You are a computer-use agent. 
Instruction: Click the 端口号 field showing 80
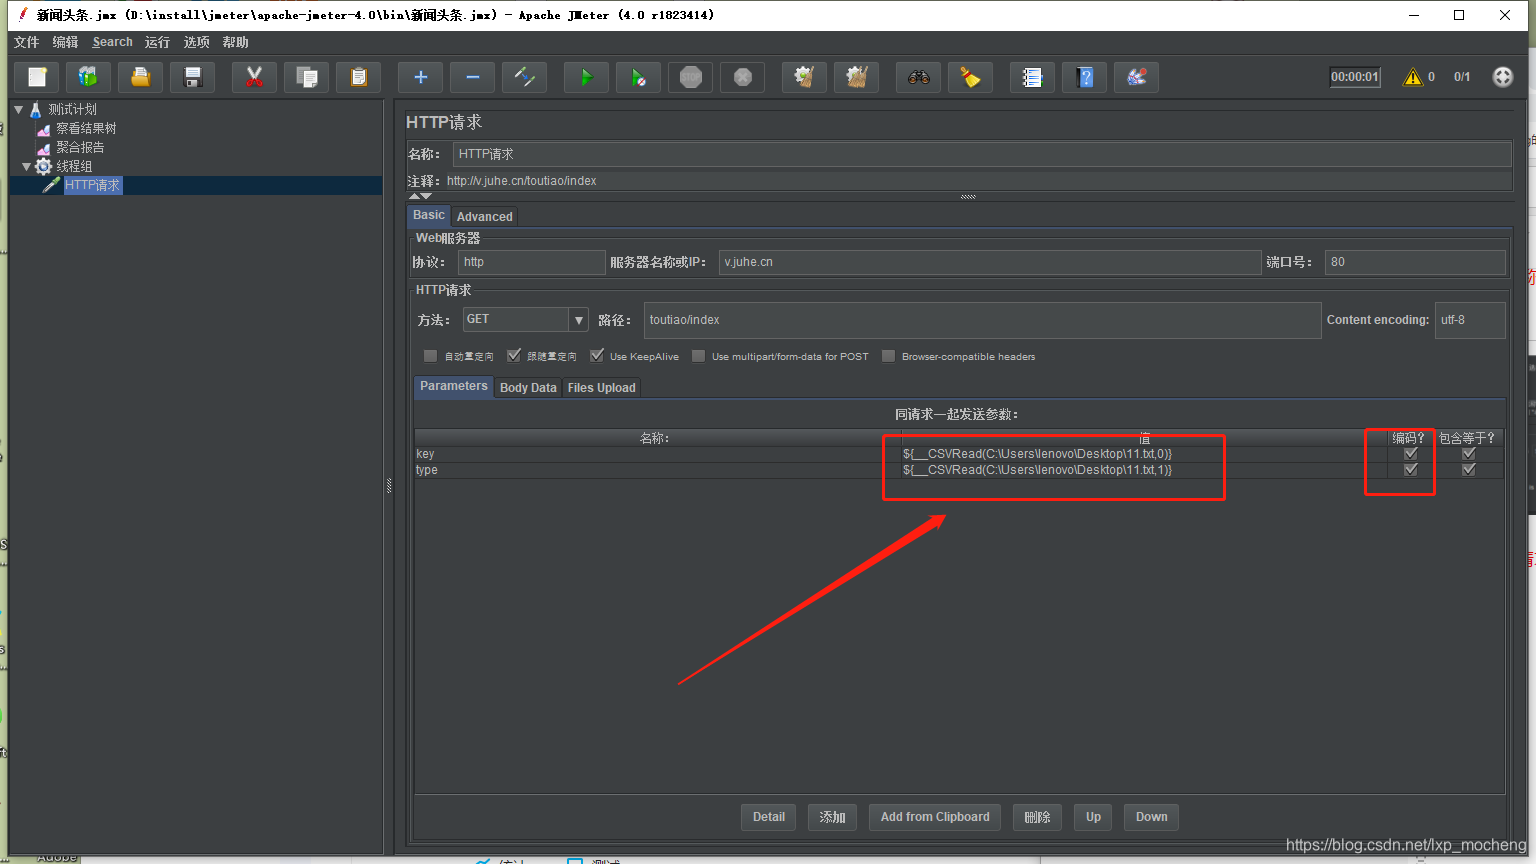[1415, 262]
